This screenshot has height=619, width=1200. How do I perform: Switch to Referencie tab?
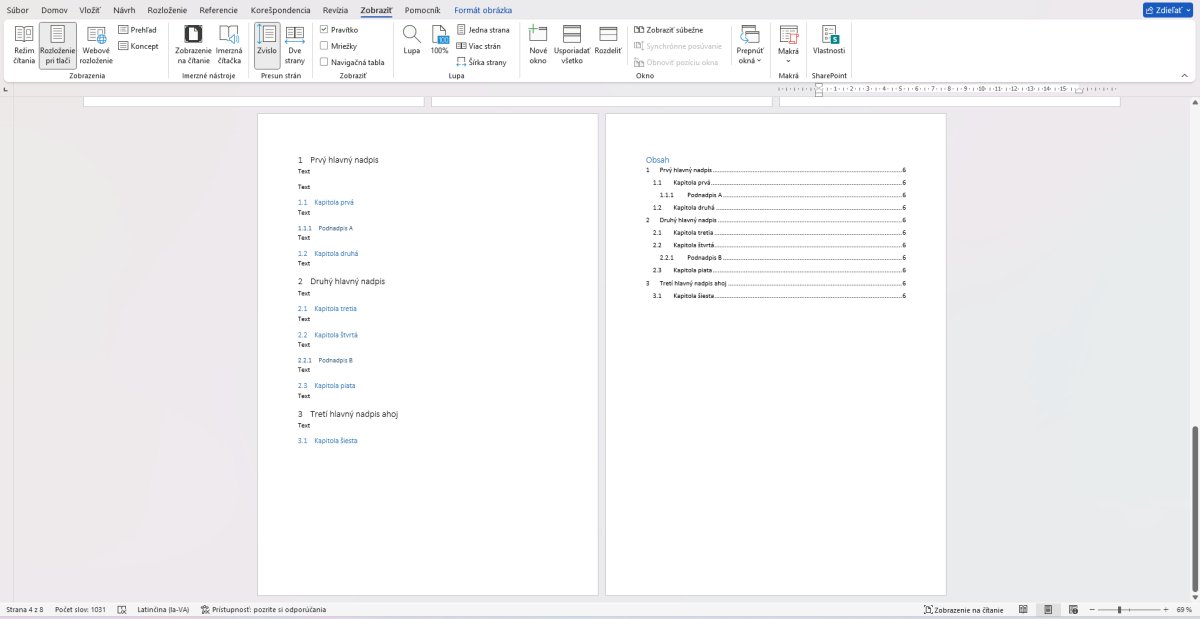tap(219, 9)
